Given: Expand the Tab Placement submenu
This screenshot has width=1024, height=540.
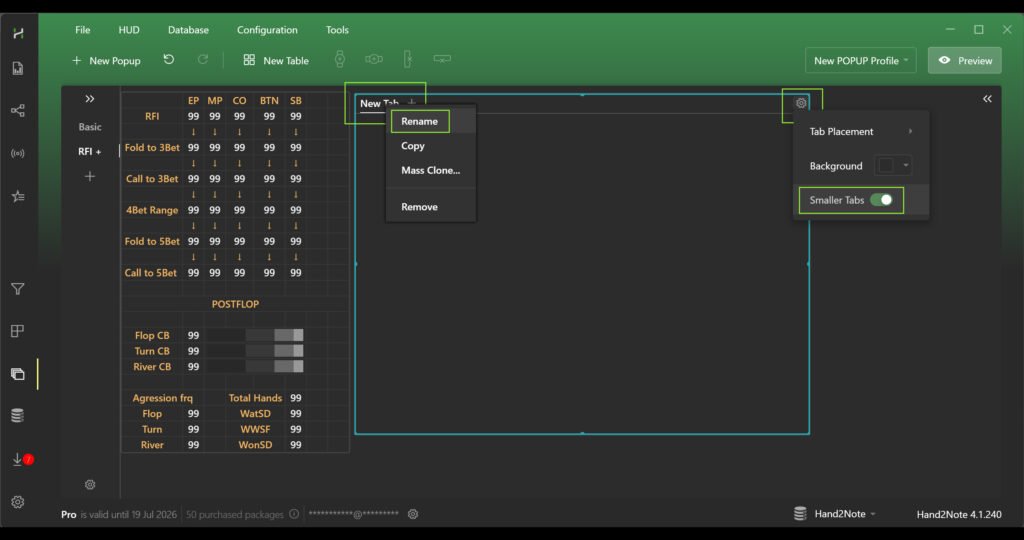Looking at the screenshot, I should (x=861, y=132).
